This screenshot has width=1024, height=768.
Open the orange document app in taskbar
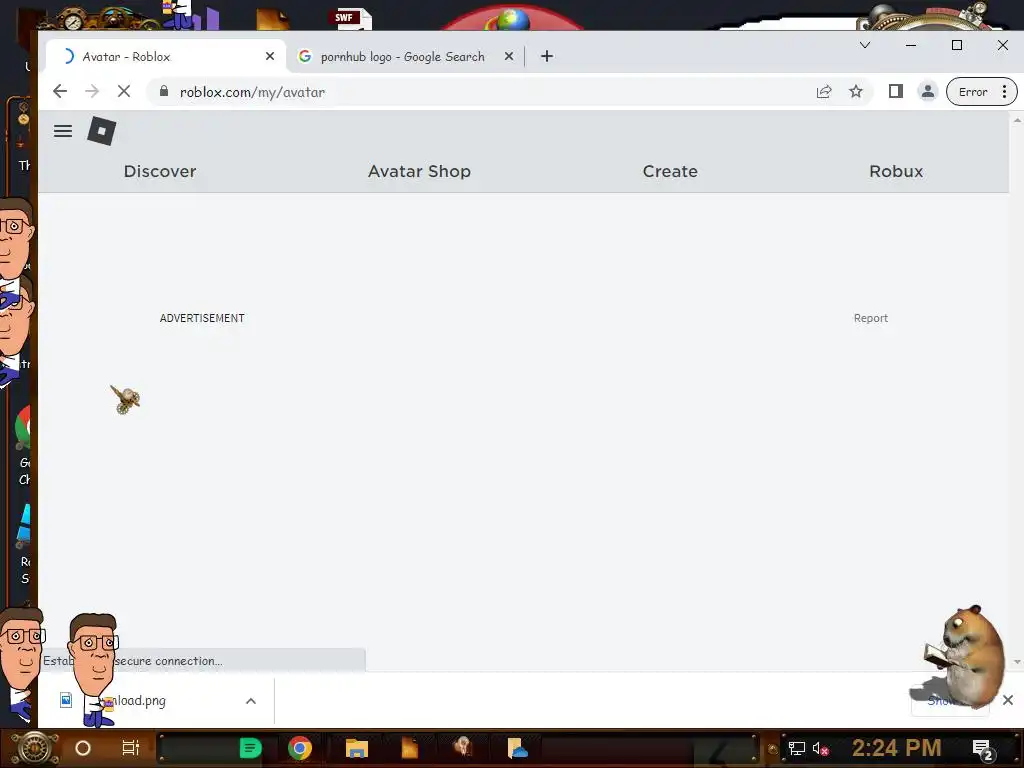[409, 748]
